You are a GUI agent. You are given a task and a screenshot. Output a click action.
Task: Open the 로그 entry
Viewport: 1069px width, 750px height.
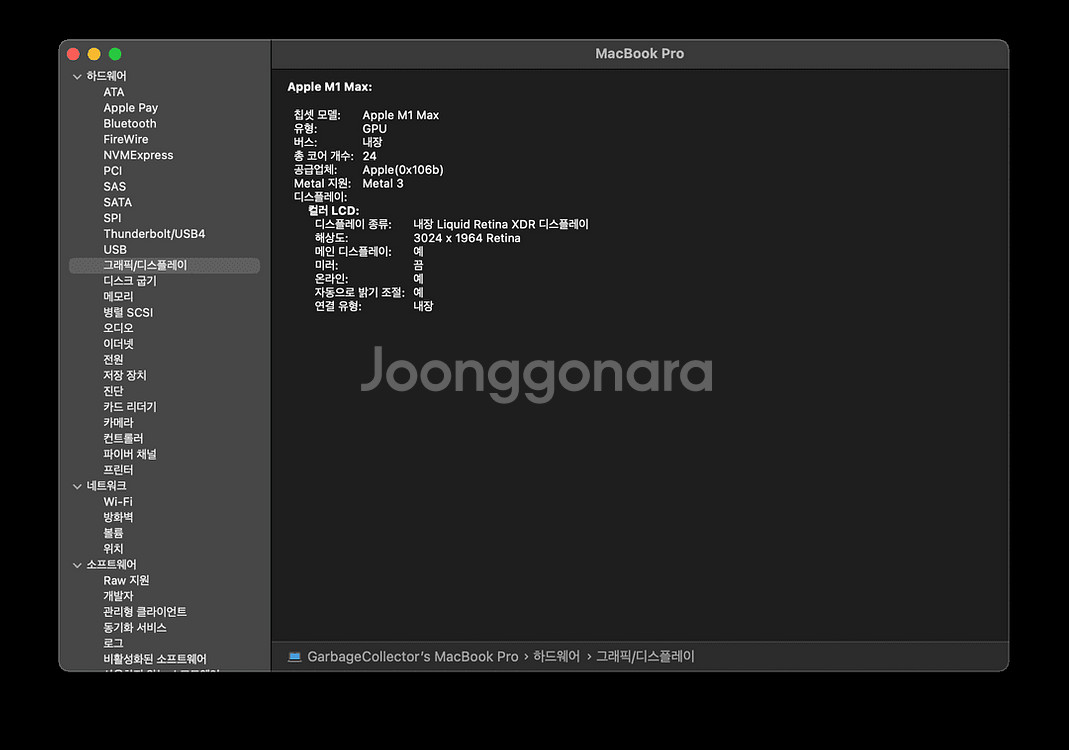coord(113,643)
